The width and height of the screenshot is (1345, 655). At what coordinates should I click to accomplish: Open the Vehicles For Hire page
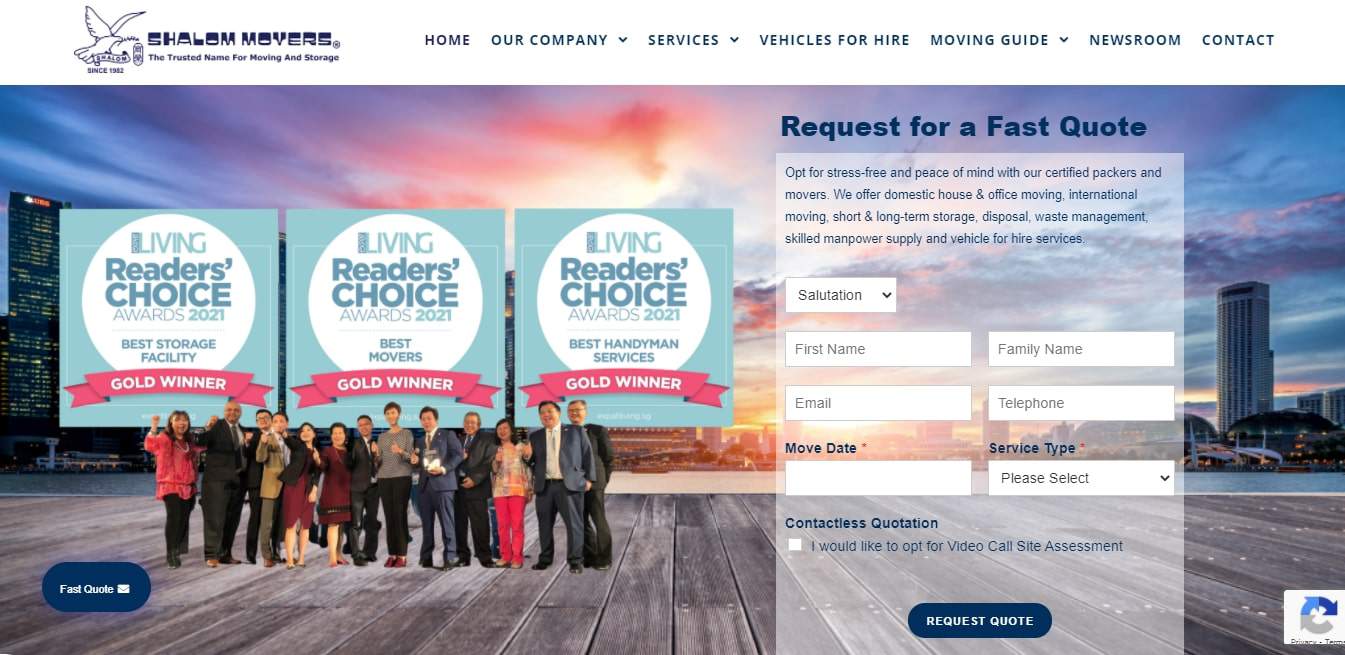[834, 40]
